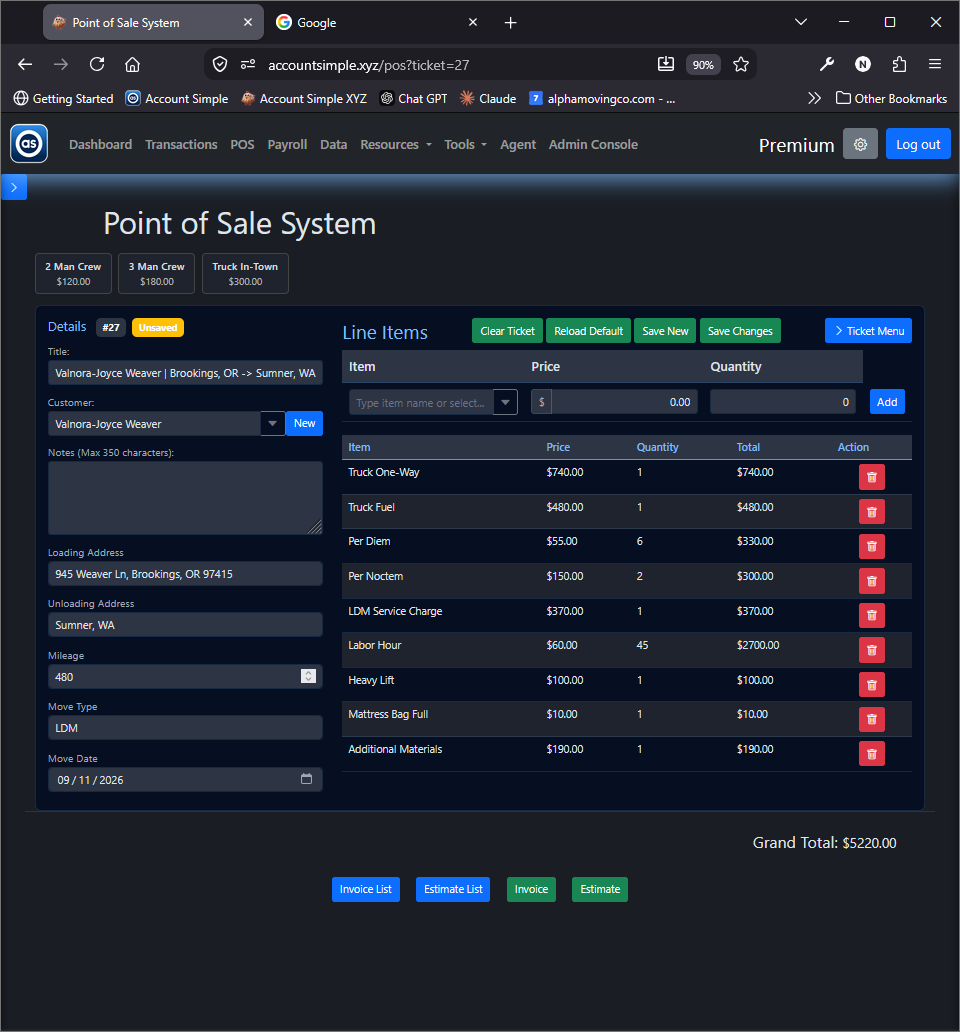Click the Clear Ticket button
This screenshot has width=960, height=1032.
(x=507, y=331)
